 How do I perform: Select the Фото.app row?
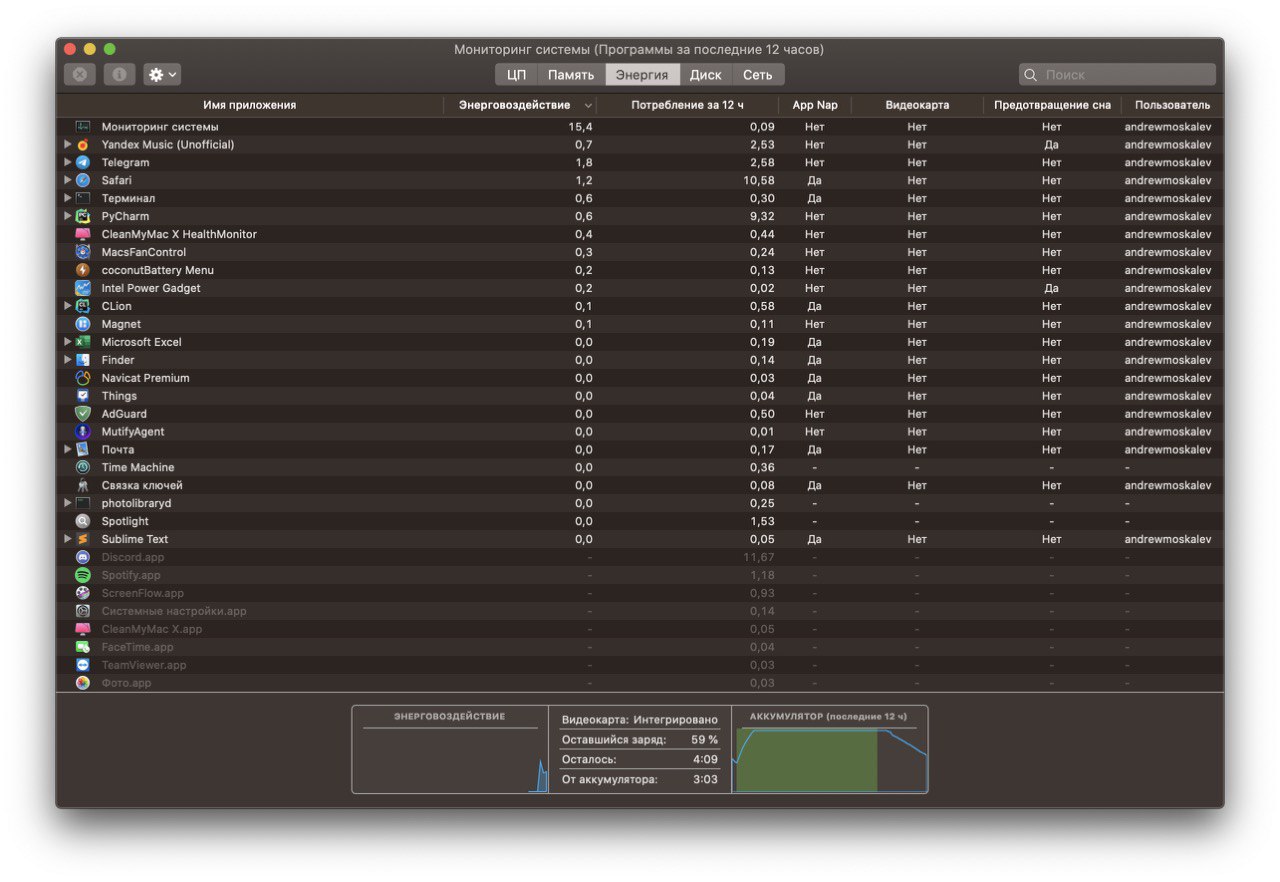(640, 683)
